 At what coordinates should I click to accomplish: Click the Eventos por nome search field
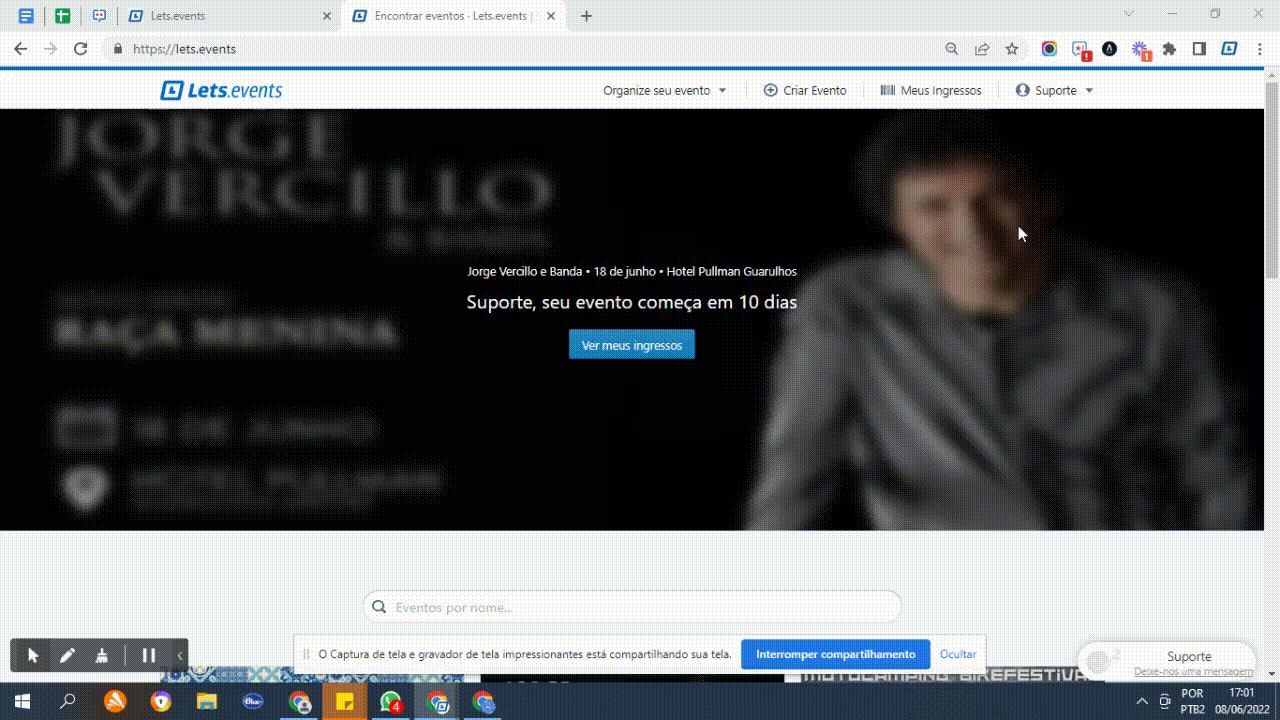640,607
